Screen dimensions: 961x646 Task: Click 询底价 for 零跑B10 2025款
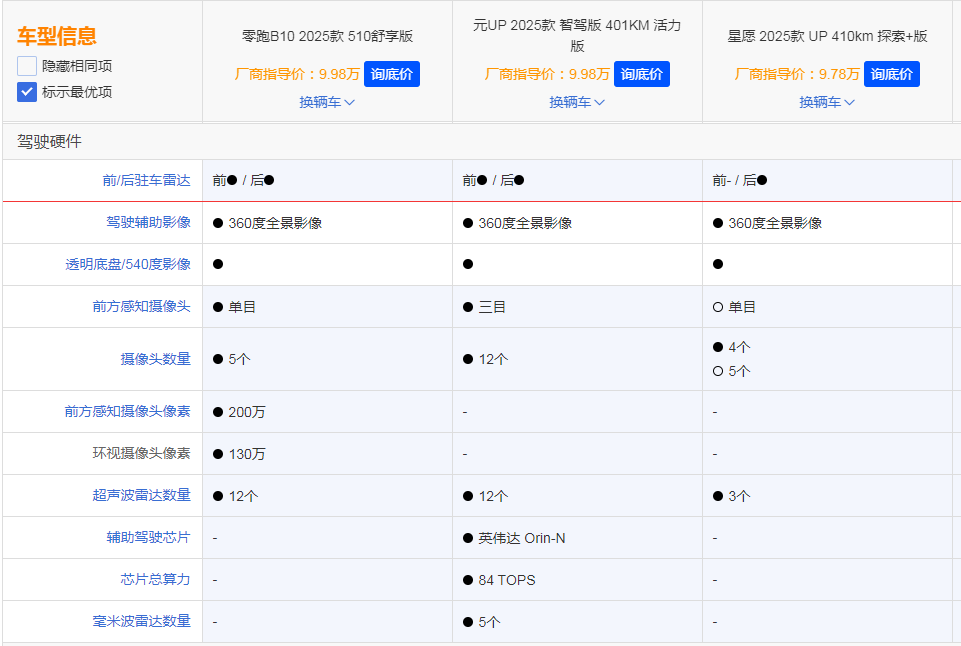click(391, 74)
